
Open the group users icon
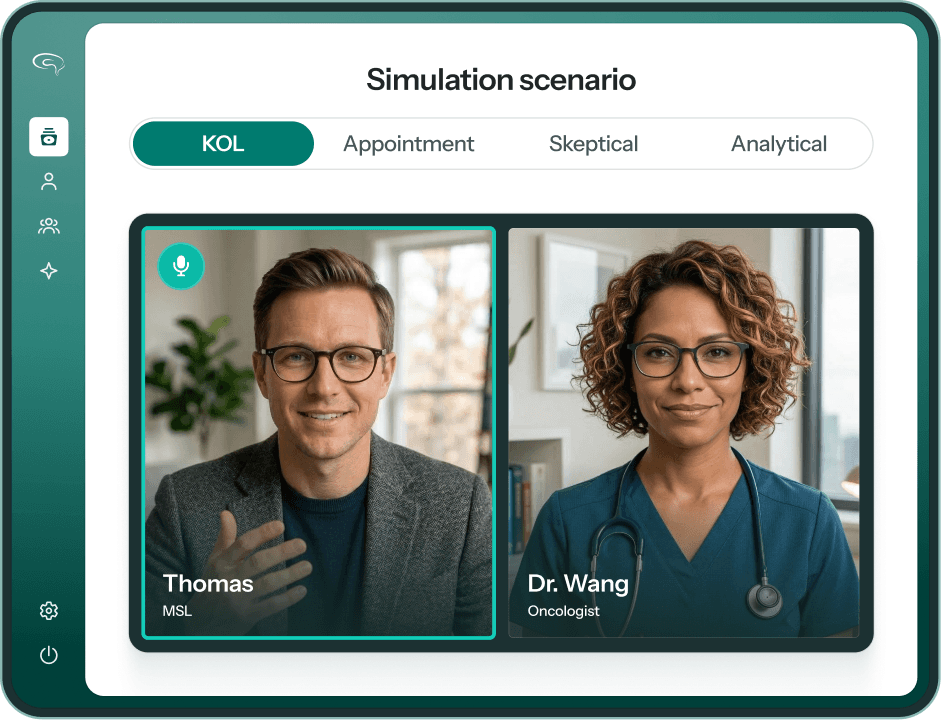click(49, 226)
